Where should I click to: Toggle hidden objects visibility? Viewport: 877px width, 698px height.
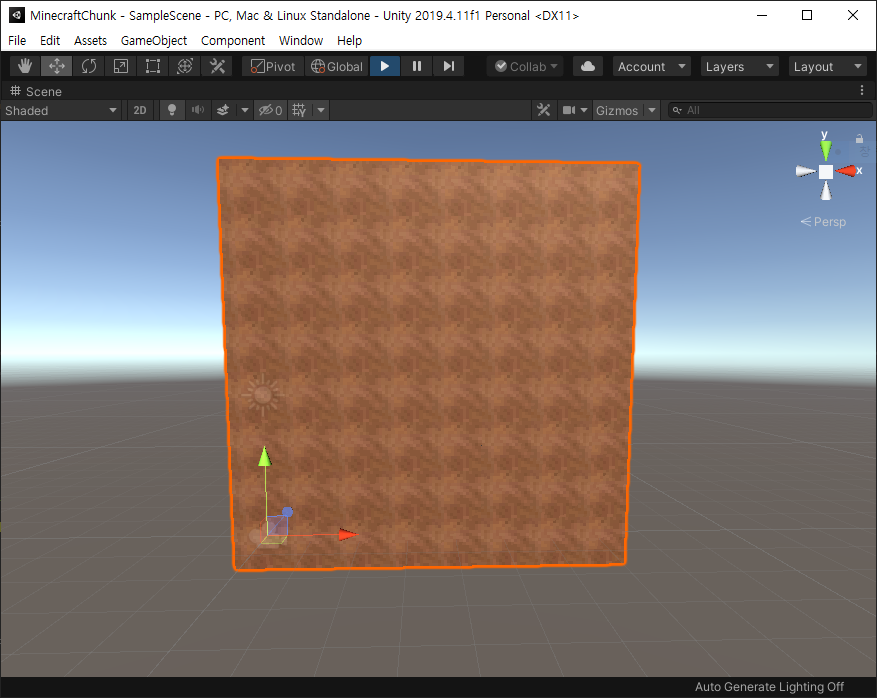tap(270, 110)
